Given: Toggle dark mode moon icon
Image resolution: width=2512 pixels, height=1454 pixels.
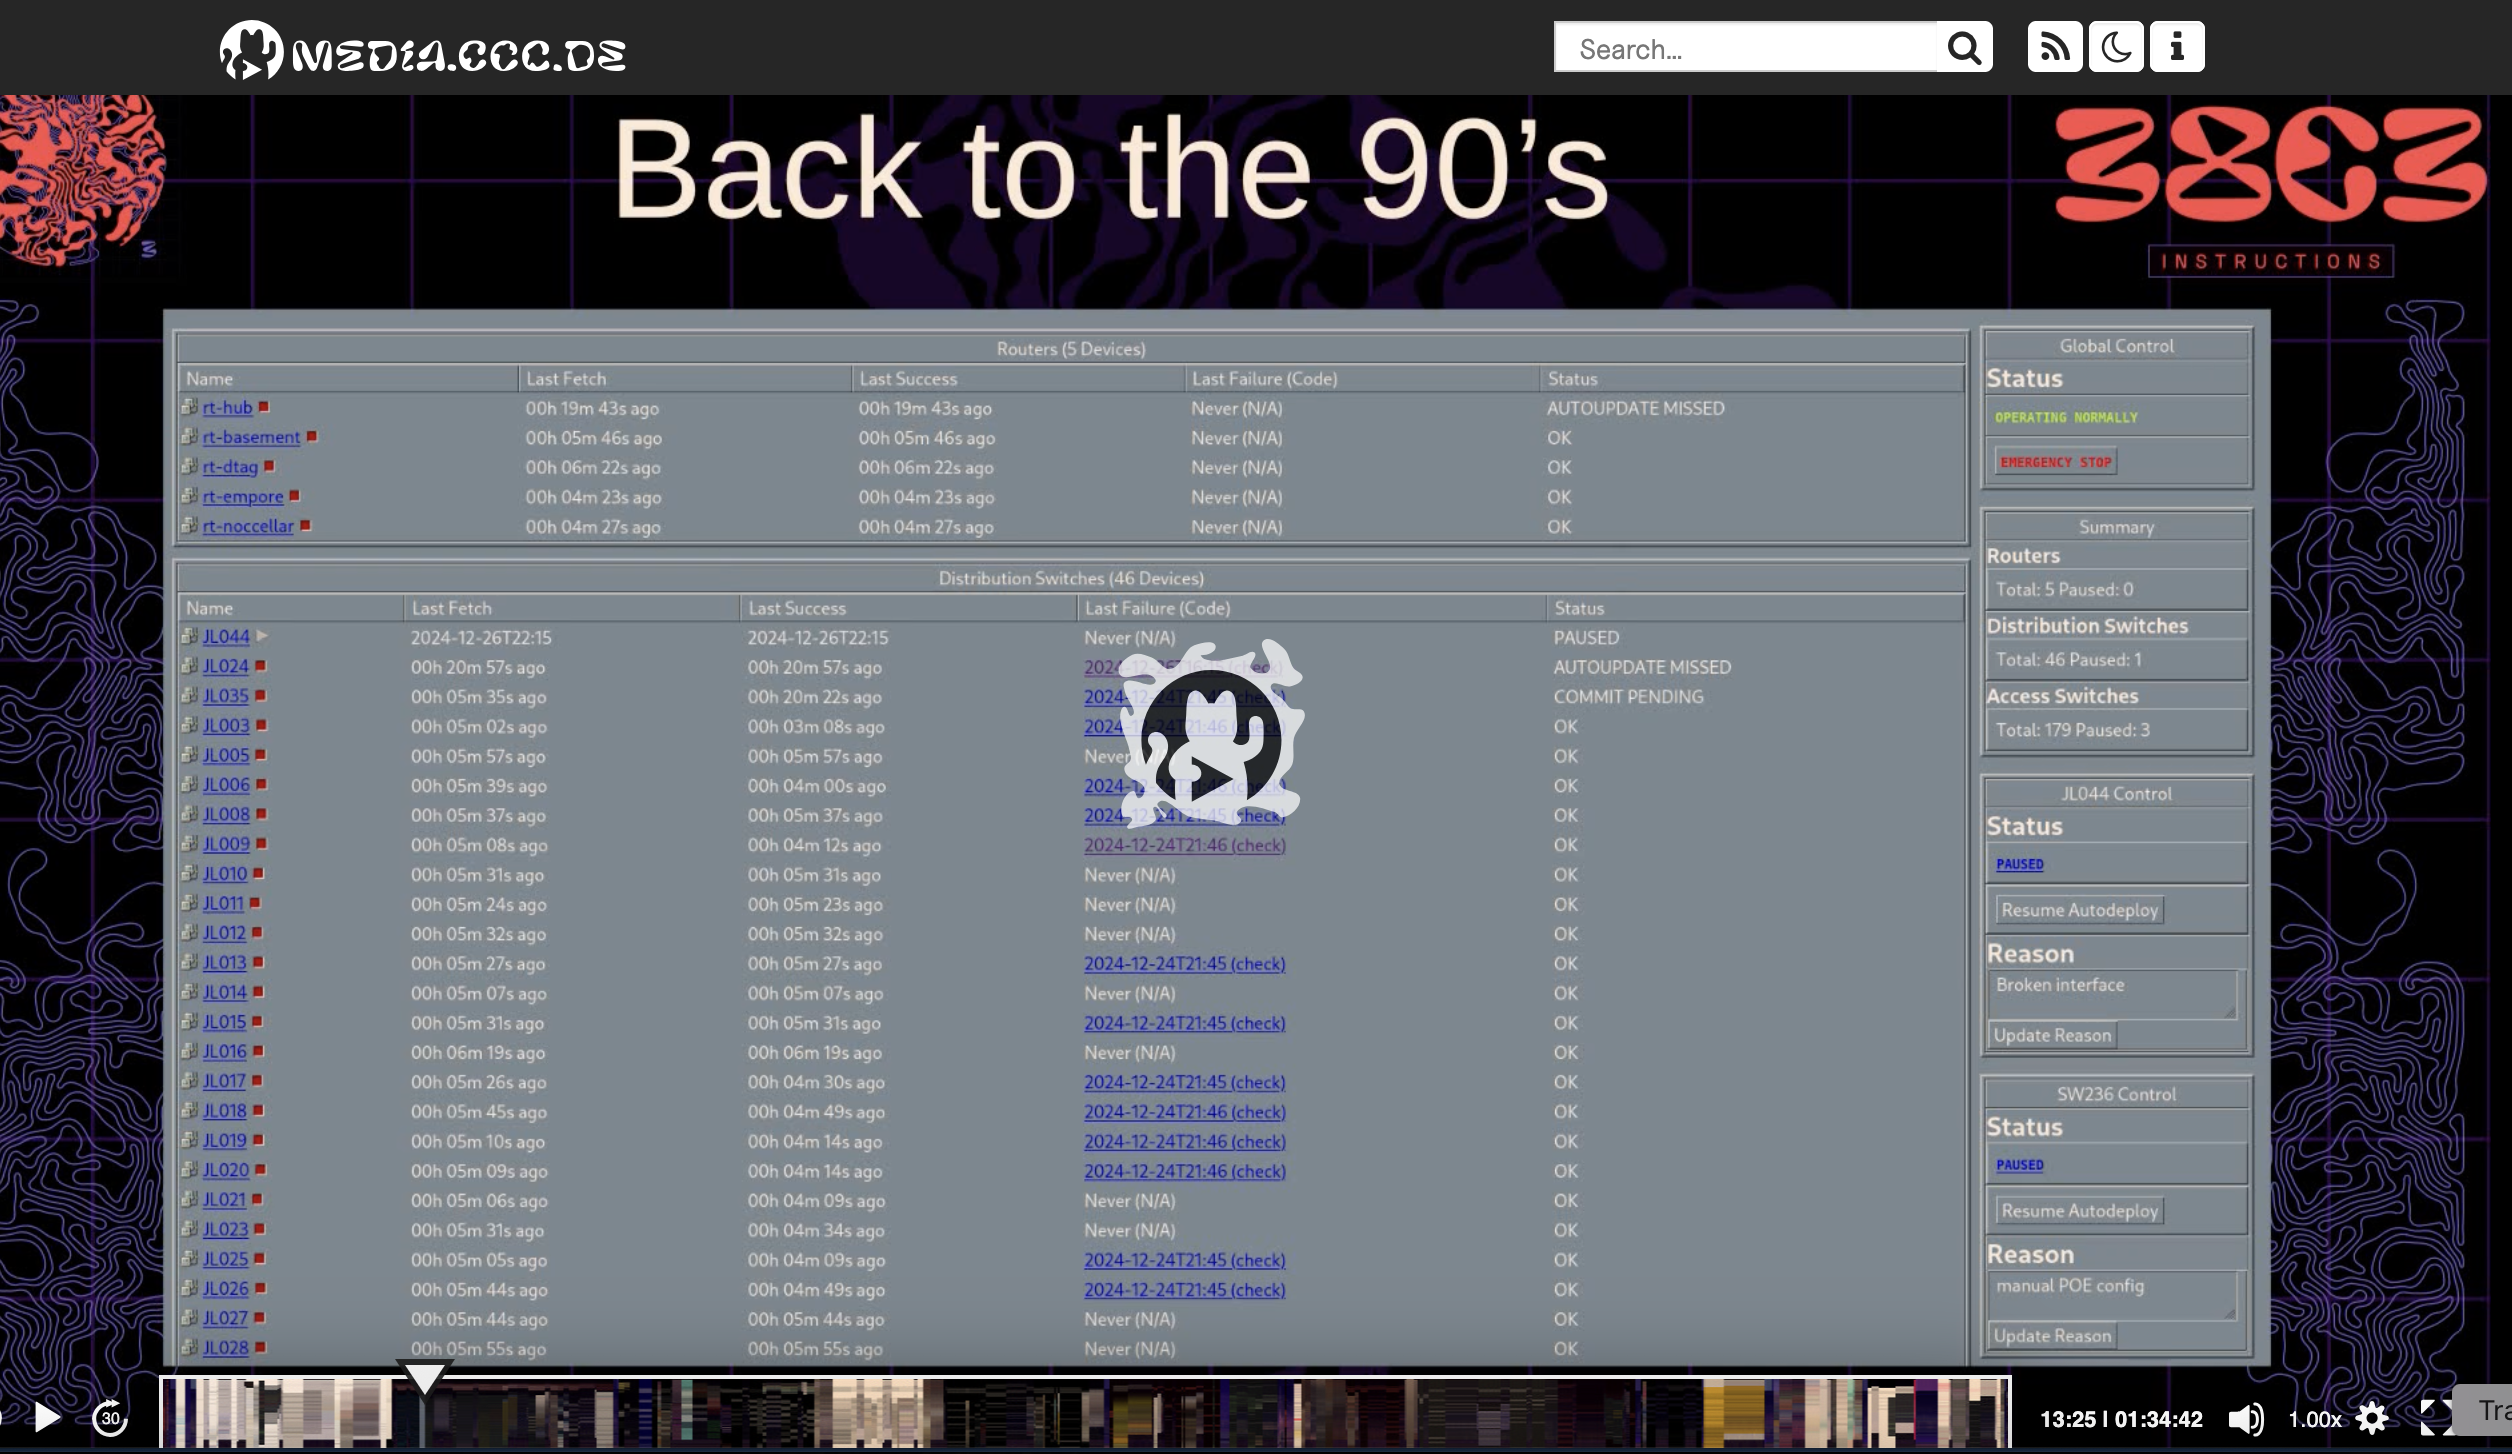Looking at the screenshot, I should (x=2115, y=47).
